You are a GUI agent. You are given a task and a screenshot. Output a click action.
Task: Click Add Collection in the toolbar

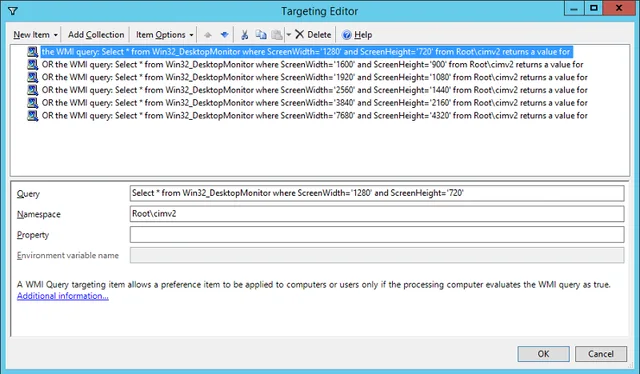tap(96, 35)
